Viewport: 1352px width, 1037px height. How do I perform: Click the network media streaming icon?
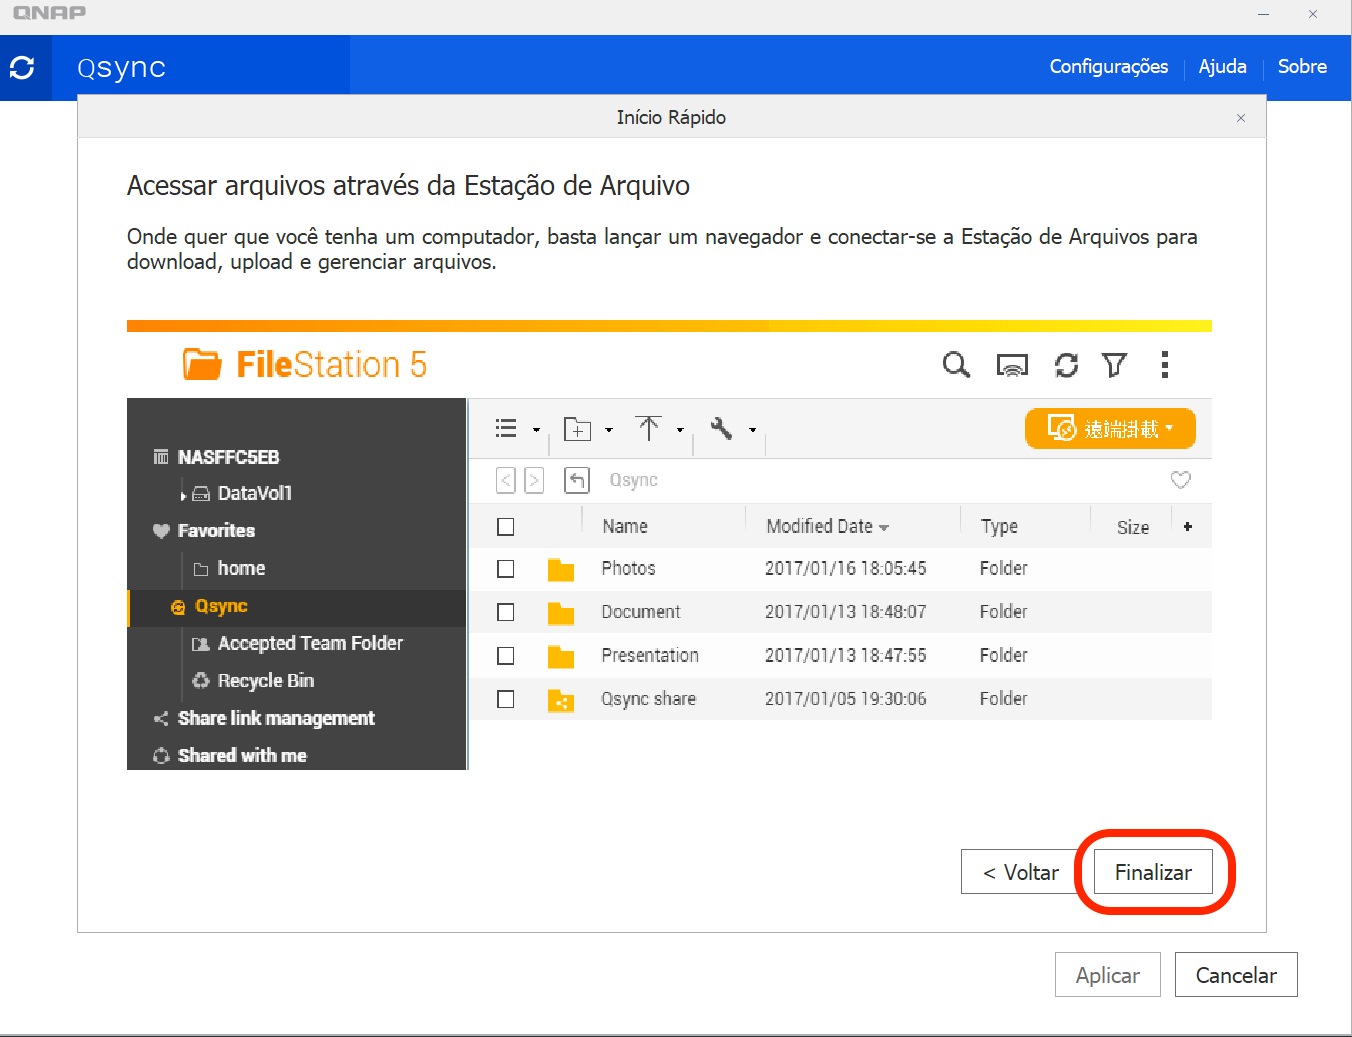(x=1012, y=366)
